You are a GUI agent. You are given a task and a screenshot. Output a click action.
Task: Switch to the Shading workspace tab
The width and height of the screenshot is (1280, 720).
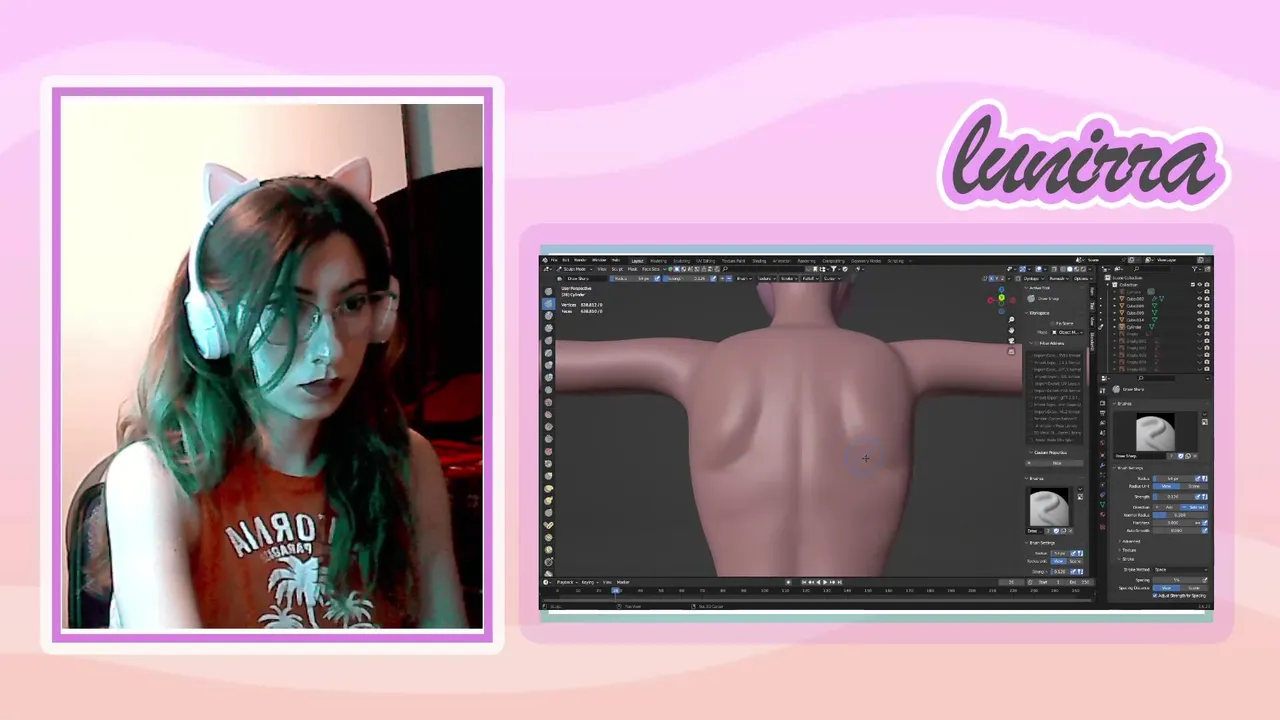pos(759,260)
